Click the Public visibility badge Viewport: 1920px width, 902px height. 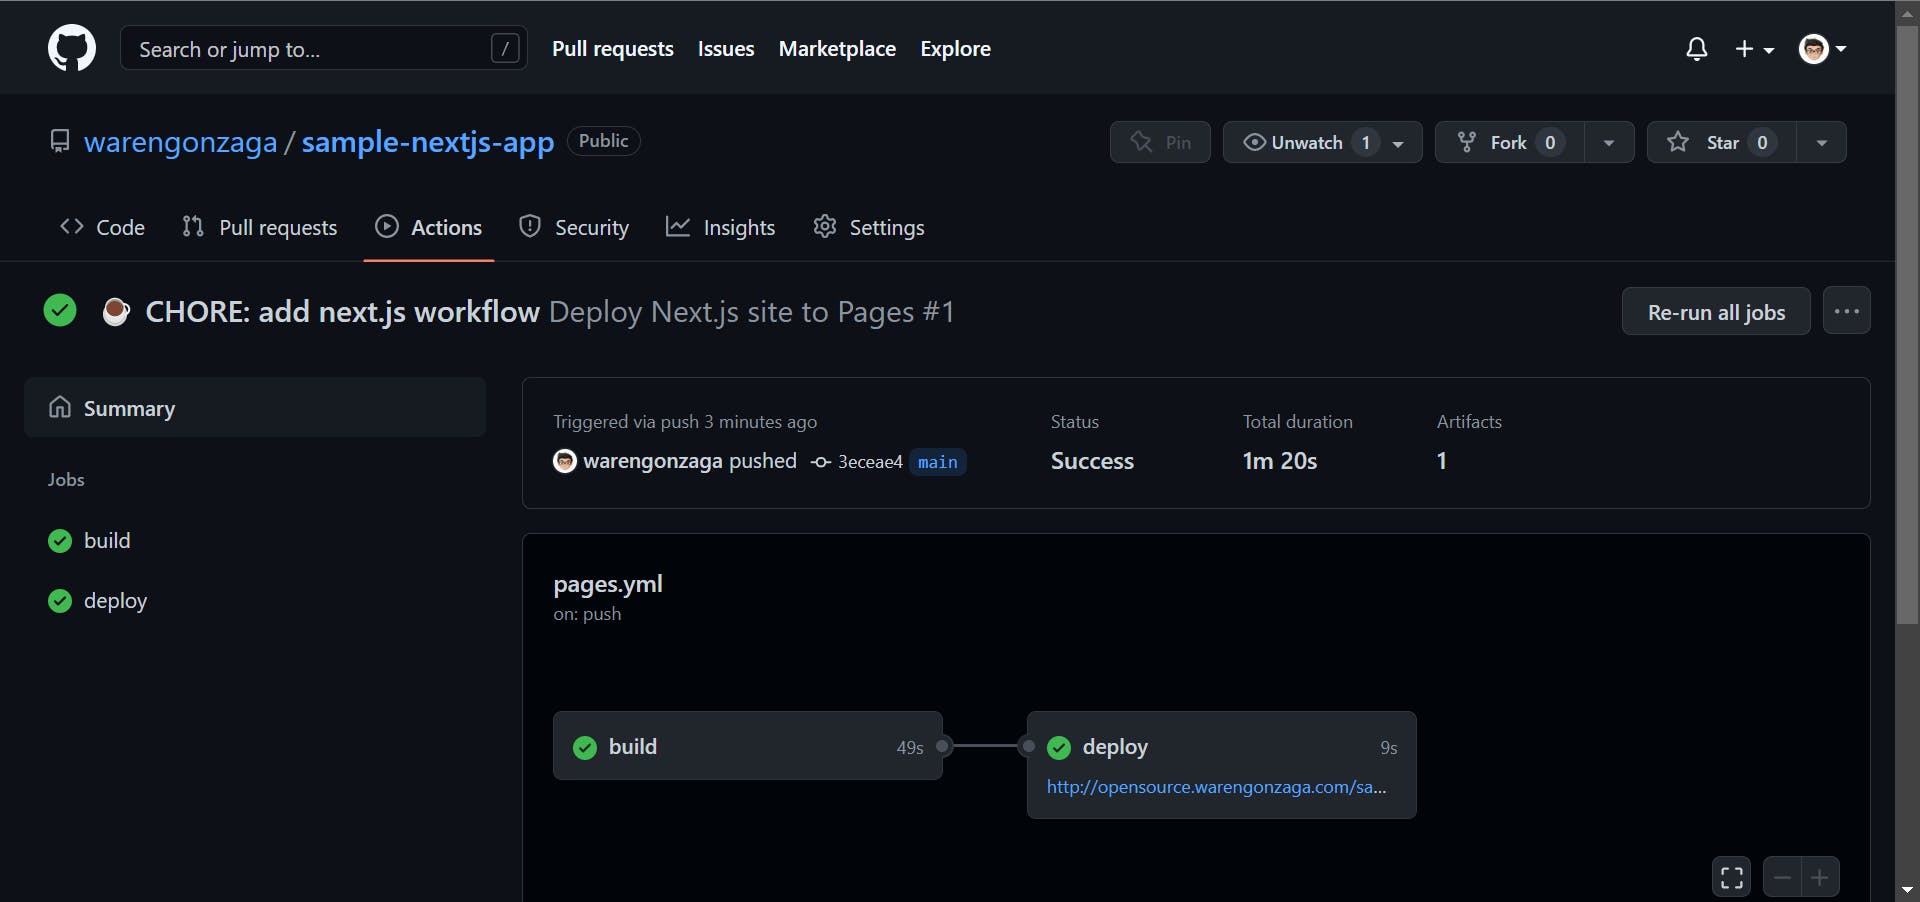point(604,141)
